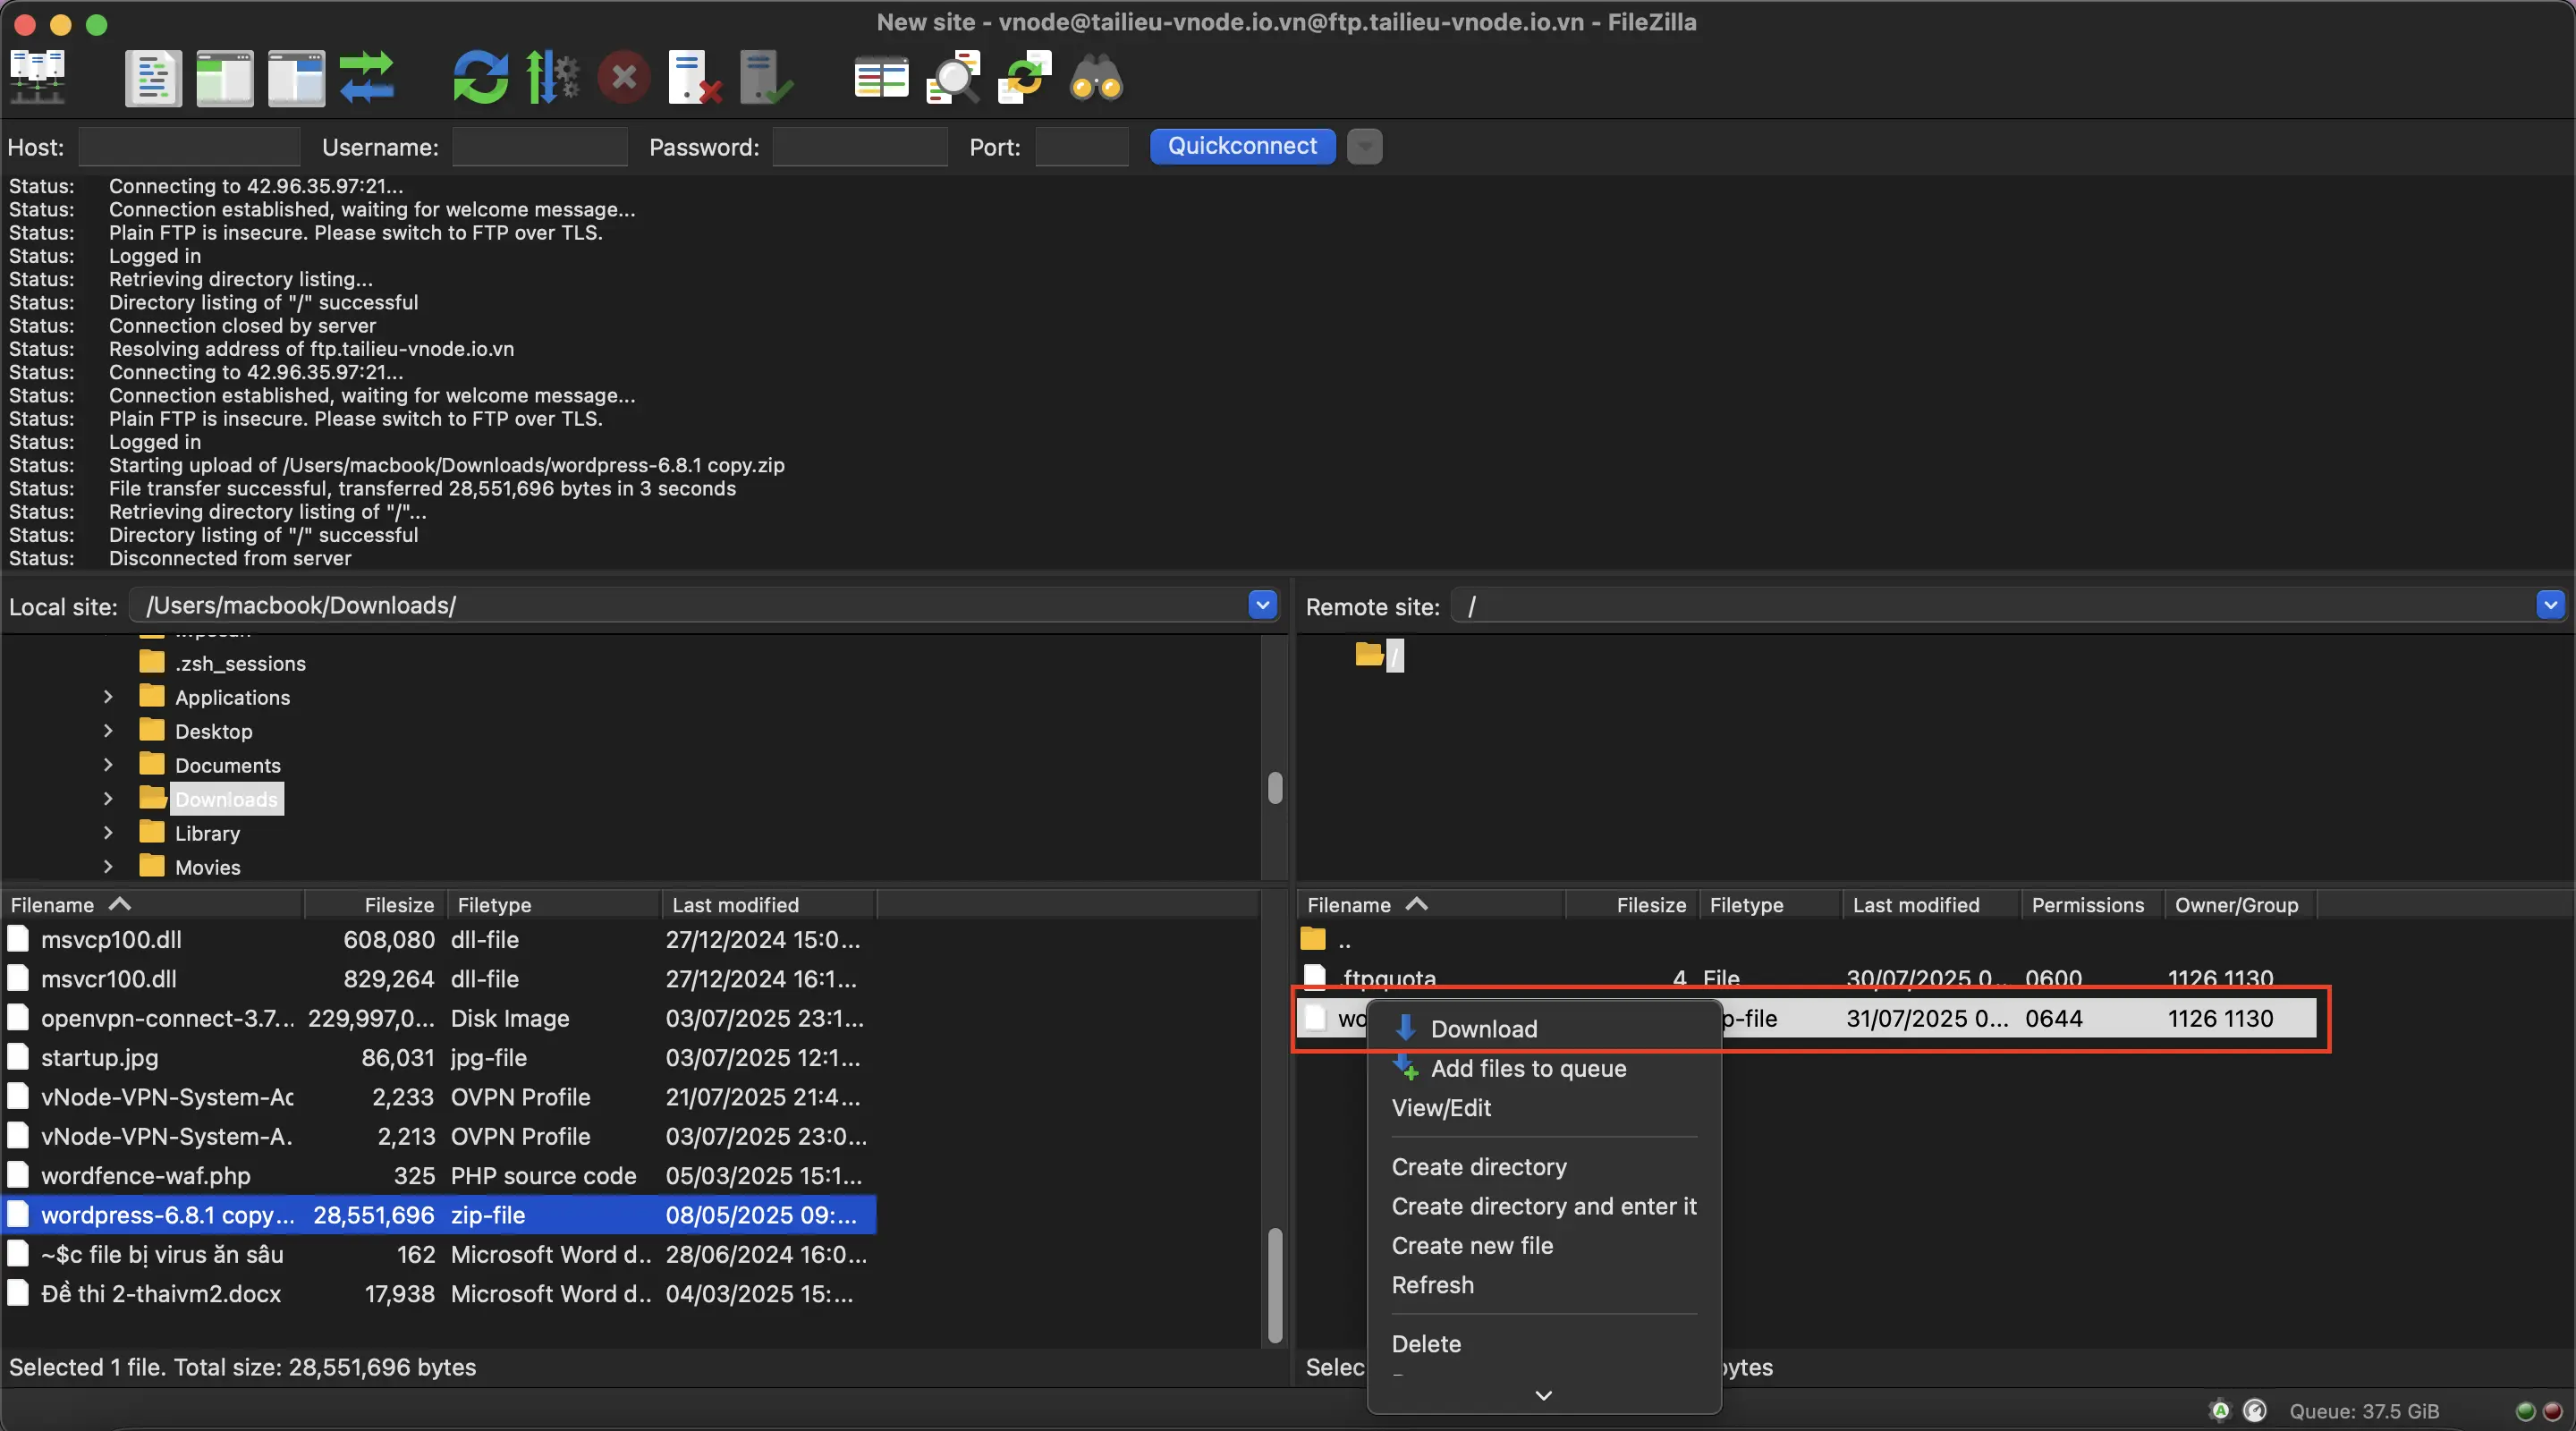Click the red activity indicator light
Viewport: 2576px width, 1431px height.
tap(2552, 1410)
